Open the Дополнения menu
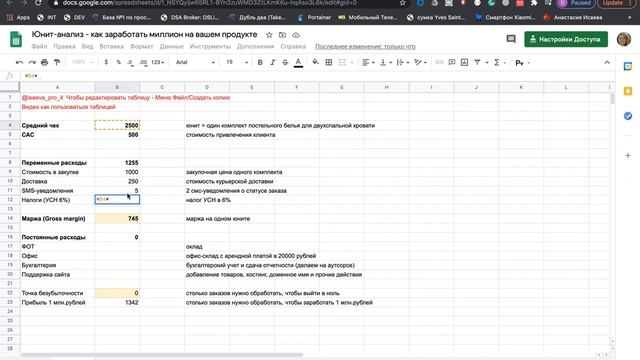This screenshot has height=360, width=640. click(256, 47)
